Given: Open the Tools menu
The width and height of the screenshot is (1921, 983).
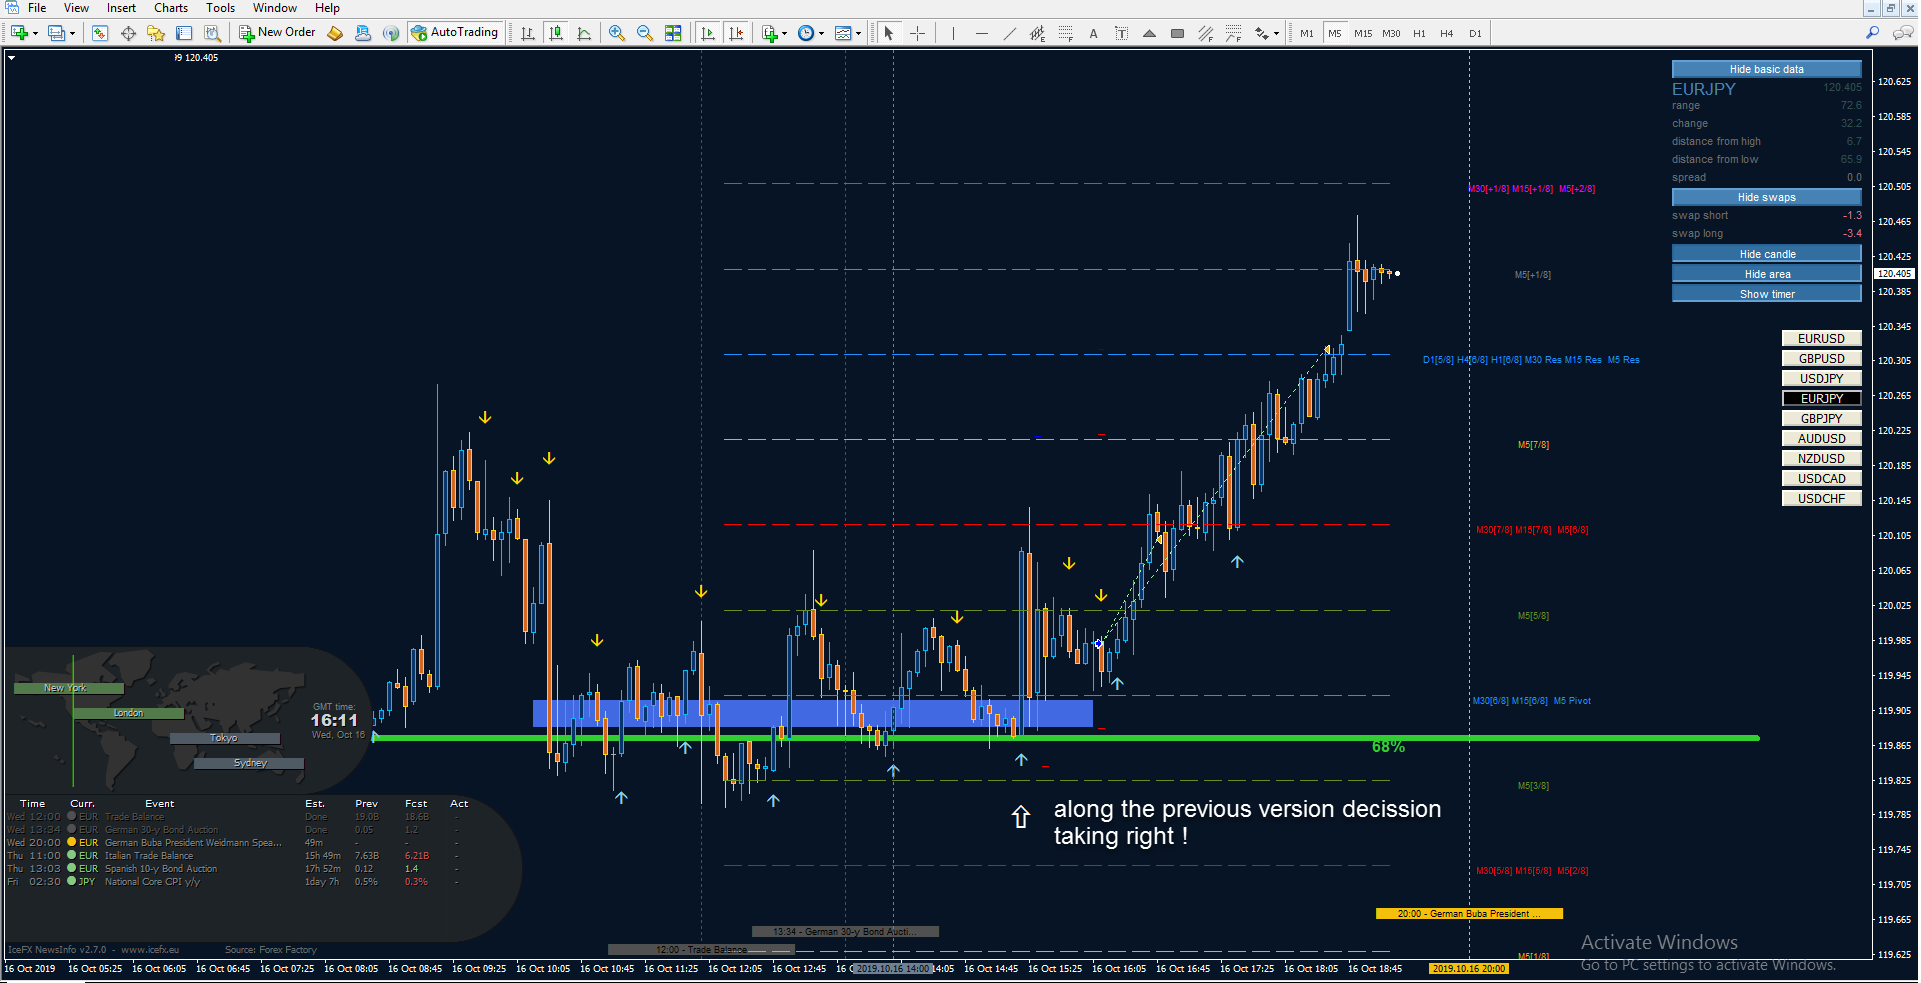Looking at the screenshot, I should point(220,8).
